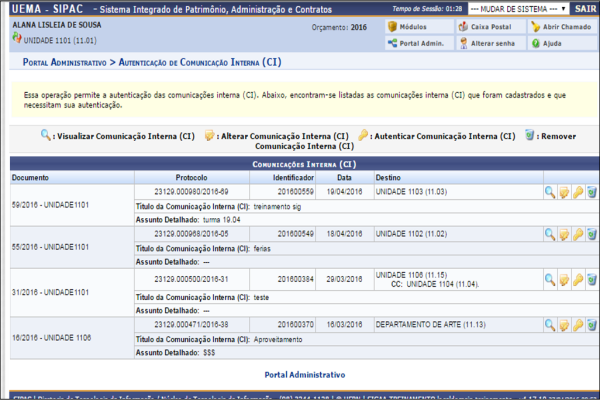Screen dimensions: 600x400
Task: Click date 29/03/2016
Action: pyautogui.click(x=344, y=279)
